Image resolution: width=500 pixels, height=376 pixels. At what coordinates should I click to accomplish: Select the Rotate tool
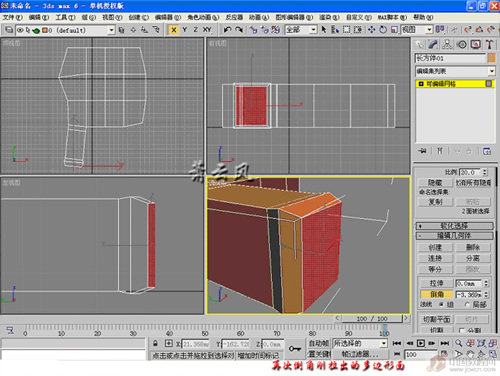(383, 30)
